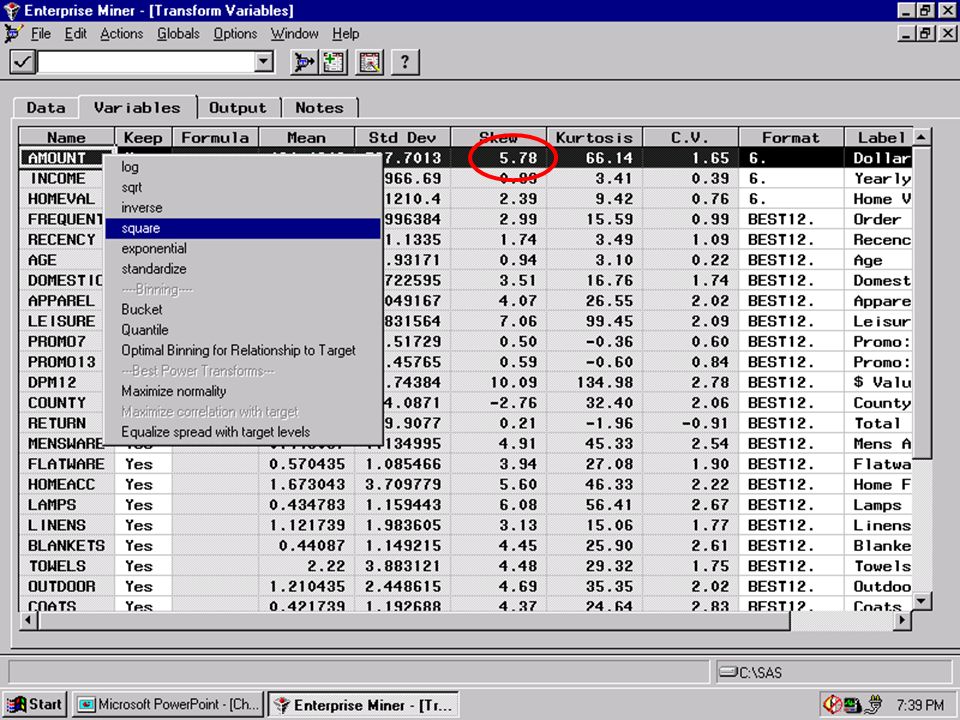Click the Formula column header
960x720 pixels.
tap(216, 137)
